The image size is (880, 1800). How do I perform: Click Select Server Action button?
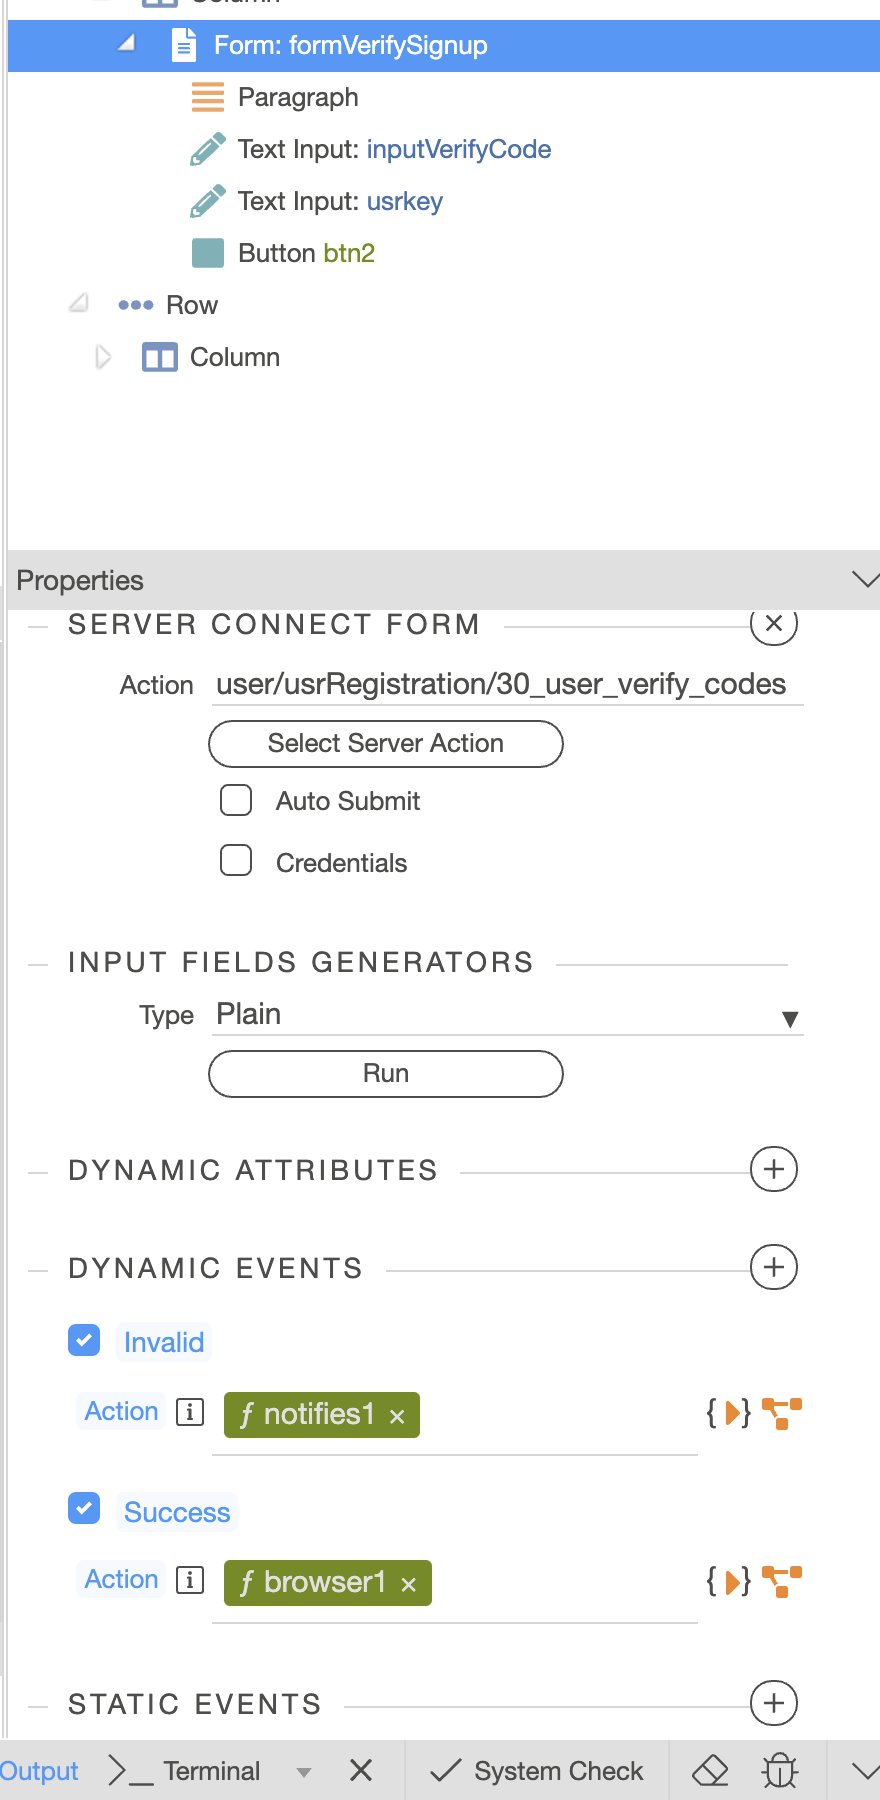[x=386, y=743]
